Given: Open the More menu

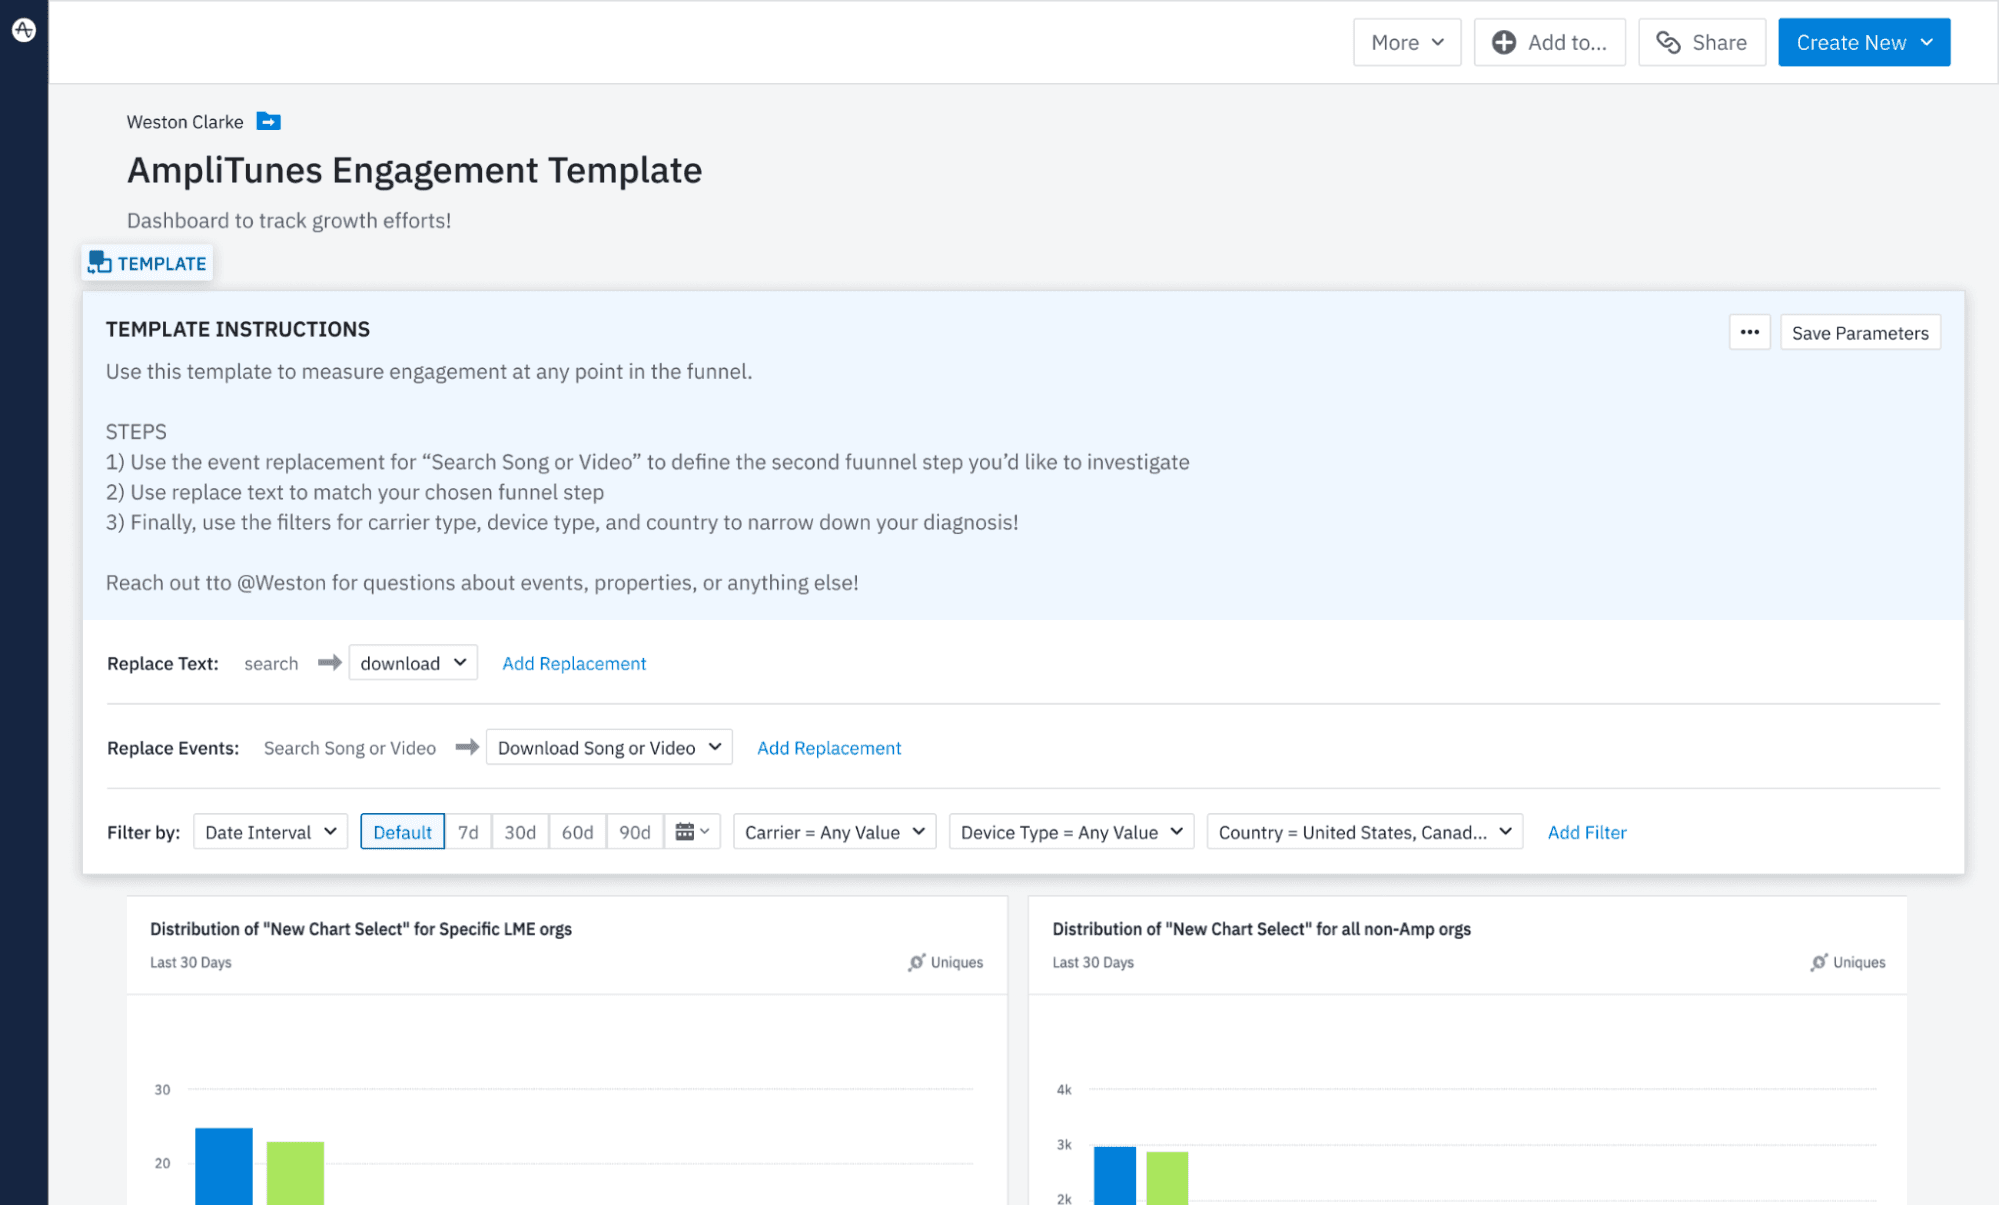Looking at the screenshot, I should (x=1406, y=42).
